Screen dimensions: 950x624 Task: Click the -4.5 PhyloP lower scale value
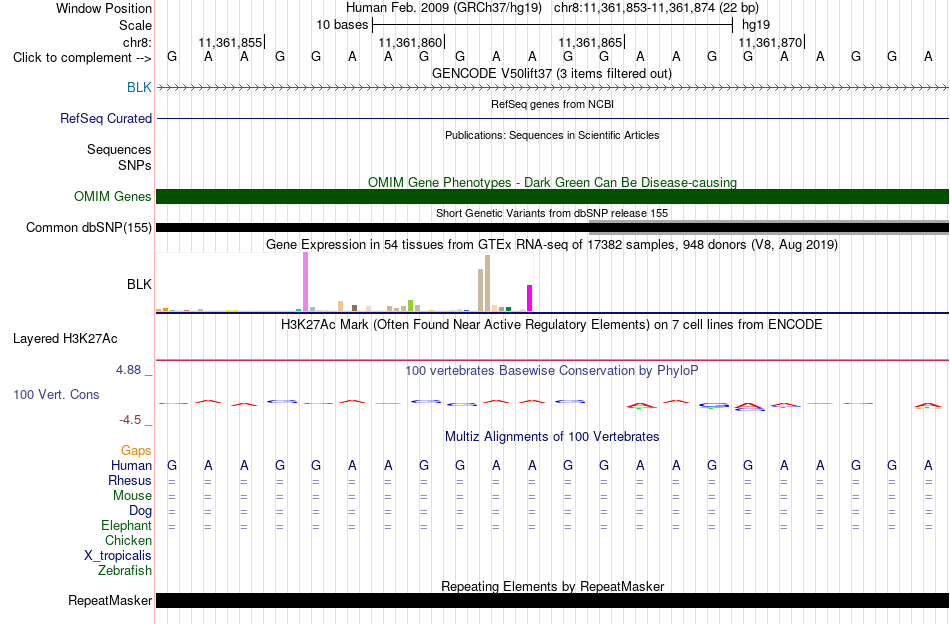(x=130, y=420)
